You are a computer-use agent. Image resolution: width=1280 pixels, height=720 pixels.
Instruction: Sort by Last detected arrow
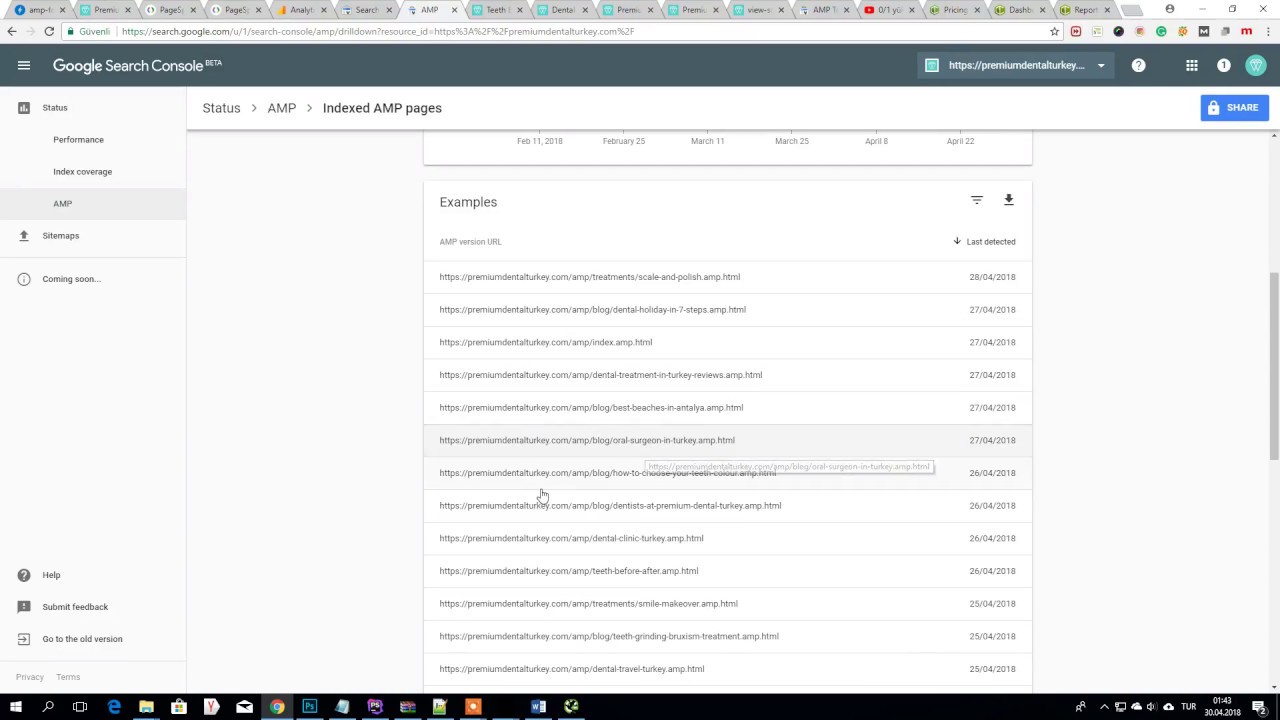(957, 241)
